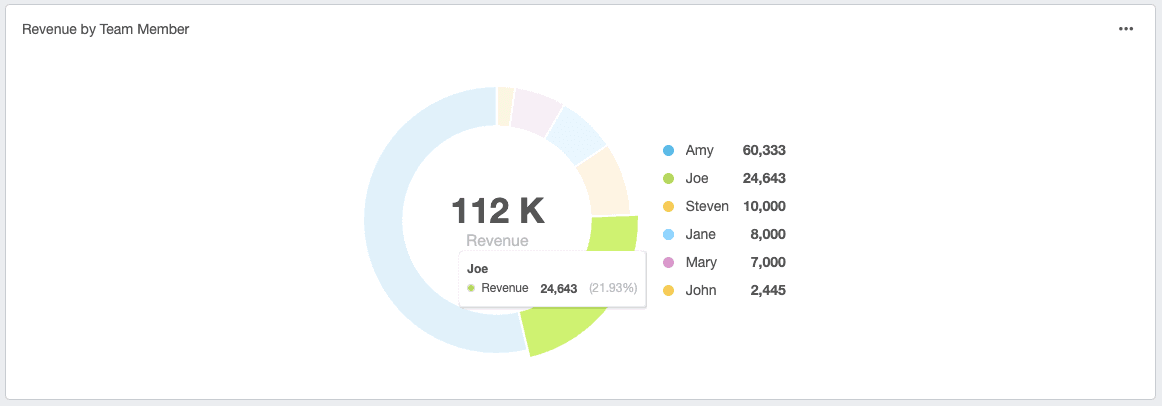
Task: Click the legend dot beside John
Action: click(x=668, y=291)
